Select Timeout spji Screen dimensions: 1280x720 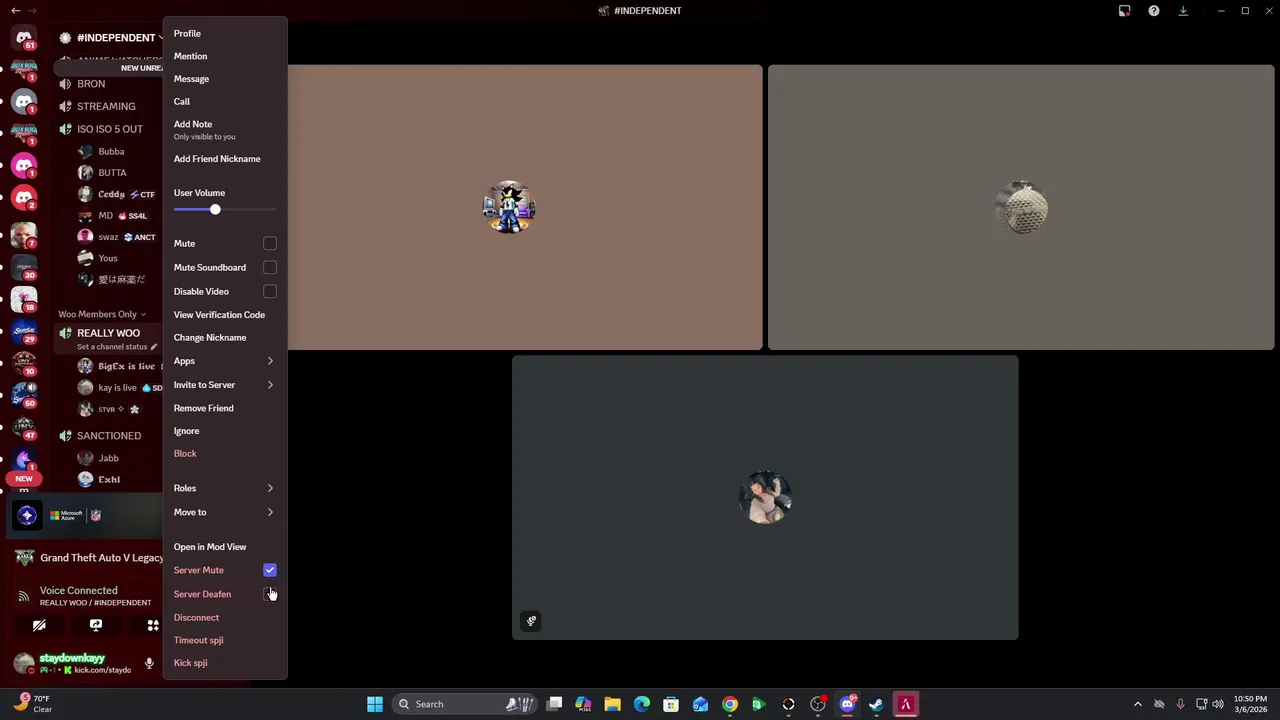coord(225,640)
